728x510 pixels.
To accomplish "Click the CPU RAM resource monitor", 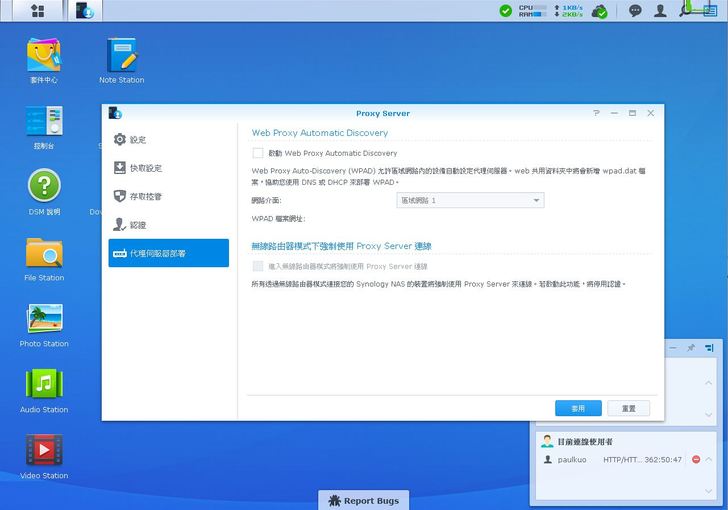I will coord(533,11).
